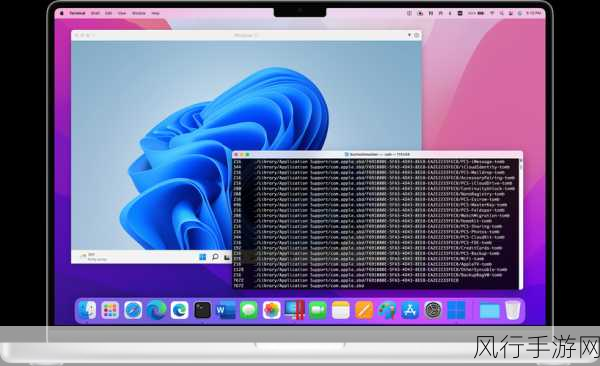Click the Terminal window vertical scrollbar

tap(520, 223)
